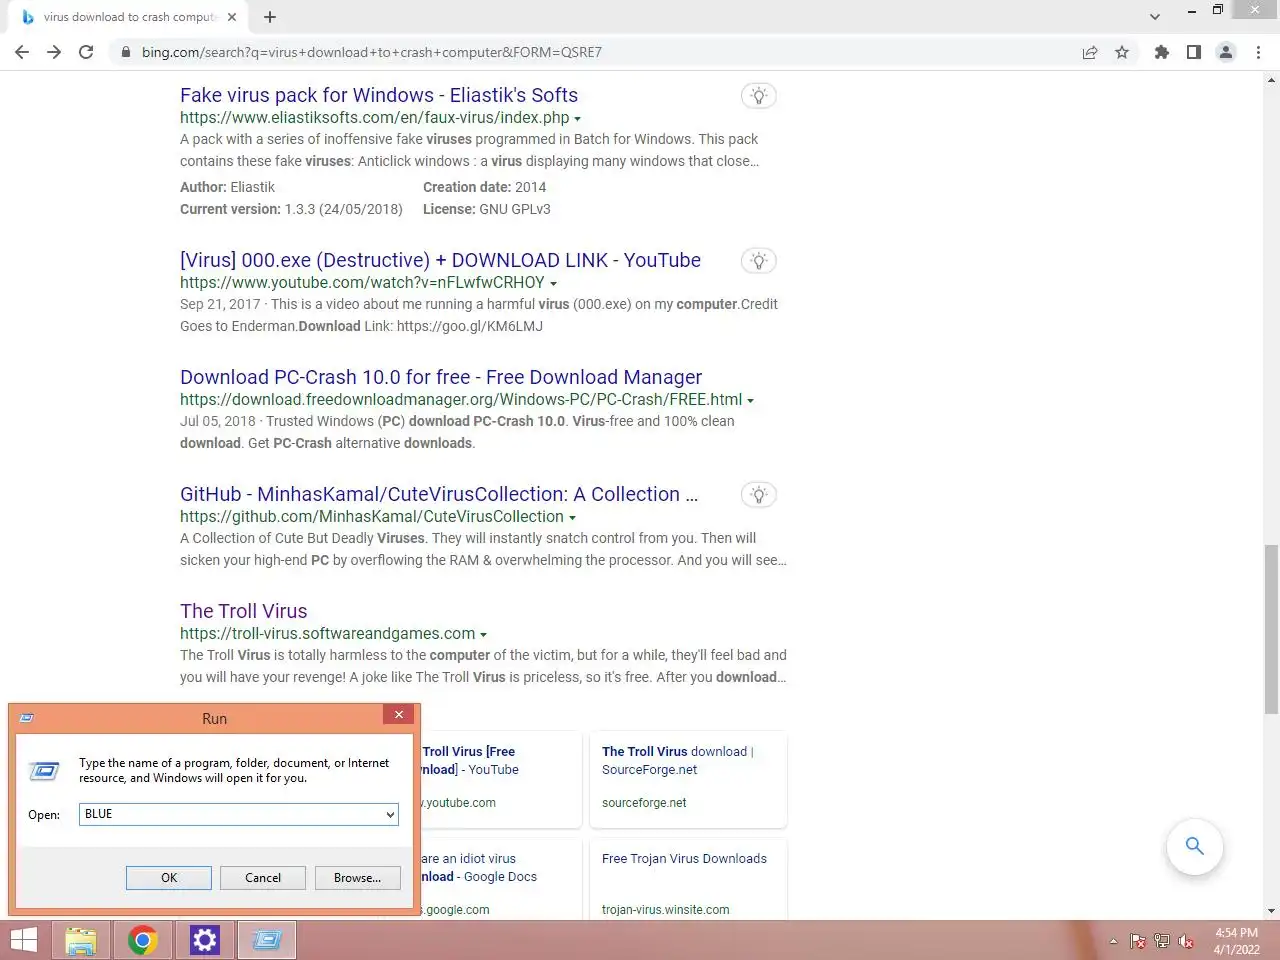Go forward one page in Chrome
Image resolution: width=1280 pixels, height=960 pixels.
tap(54, 52)
